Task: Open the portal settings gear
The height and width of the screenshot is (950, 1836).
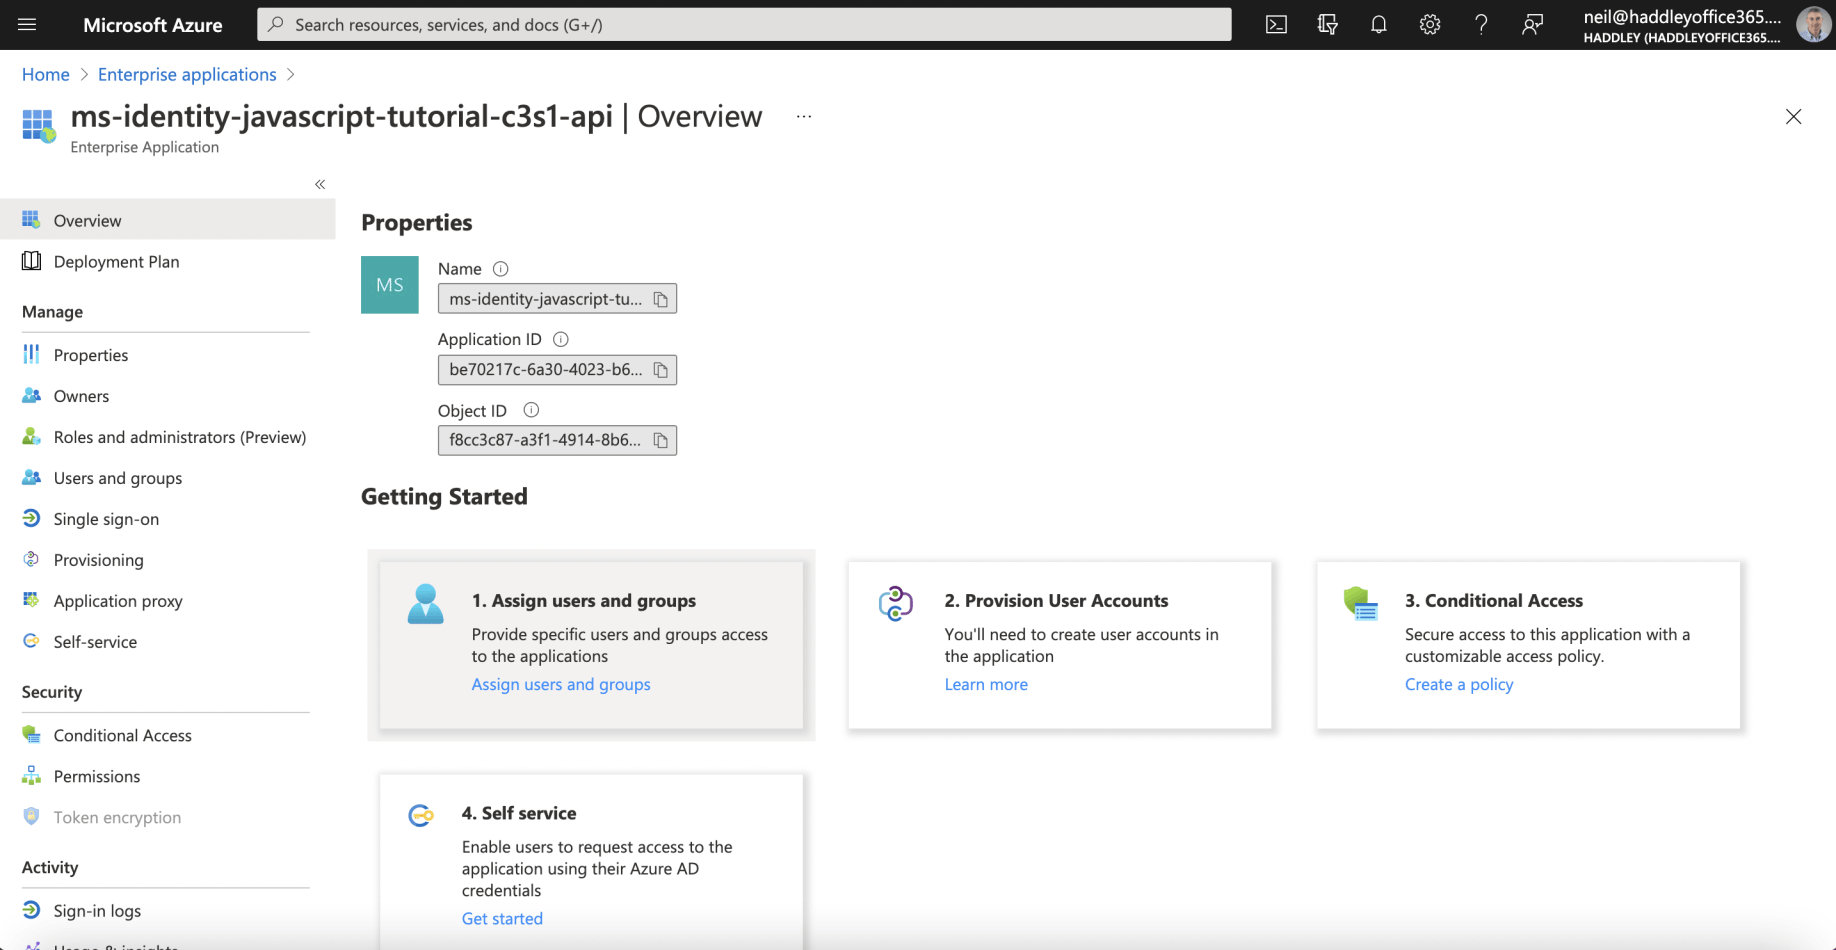Action: [x=1430, y=25]
